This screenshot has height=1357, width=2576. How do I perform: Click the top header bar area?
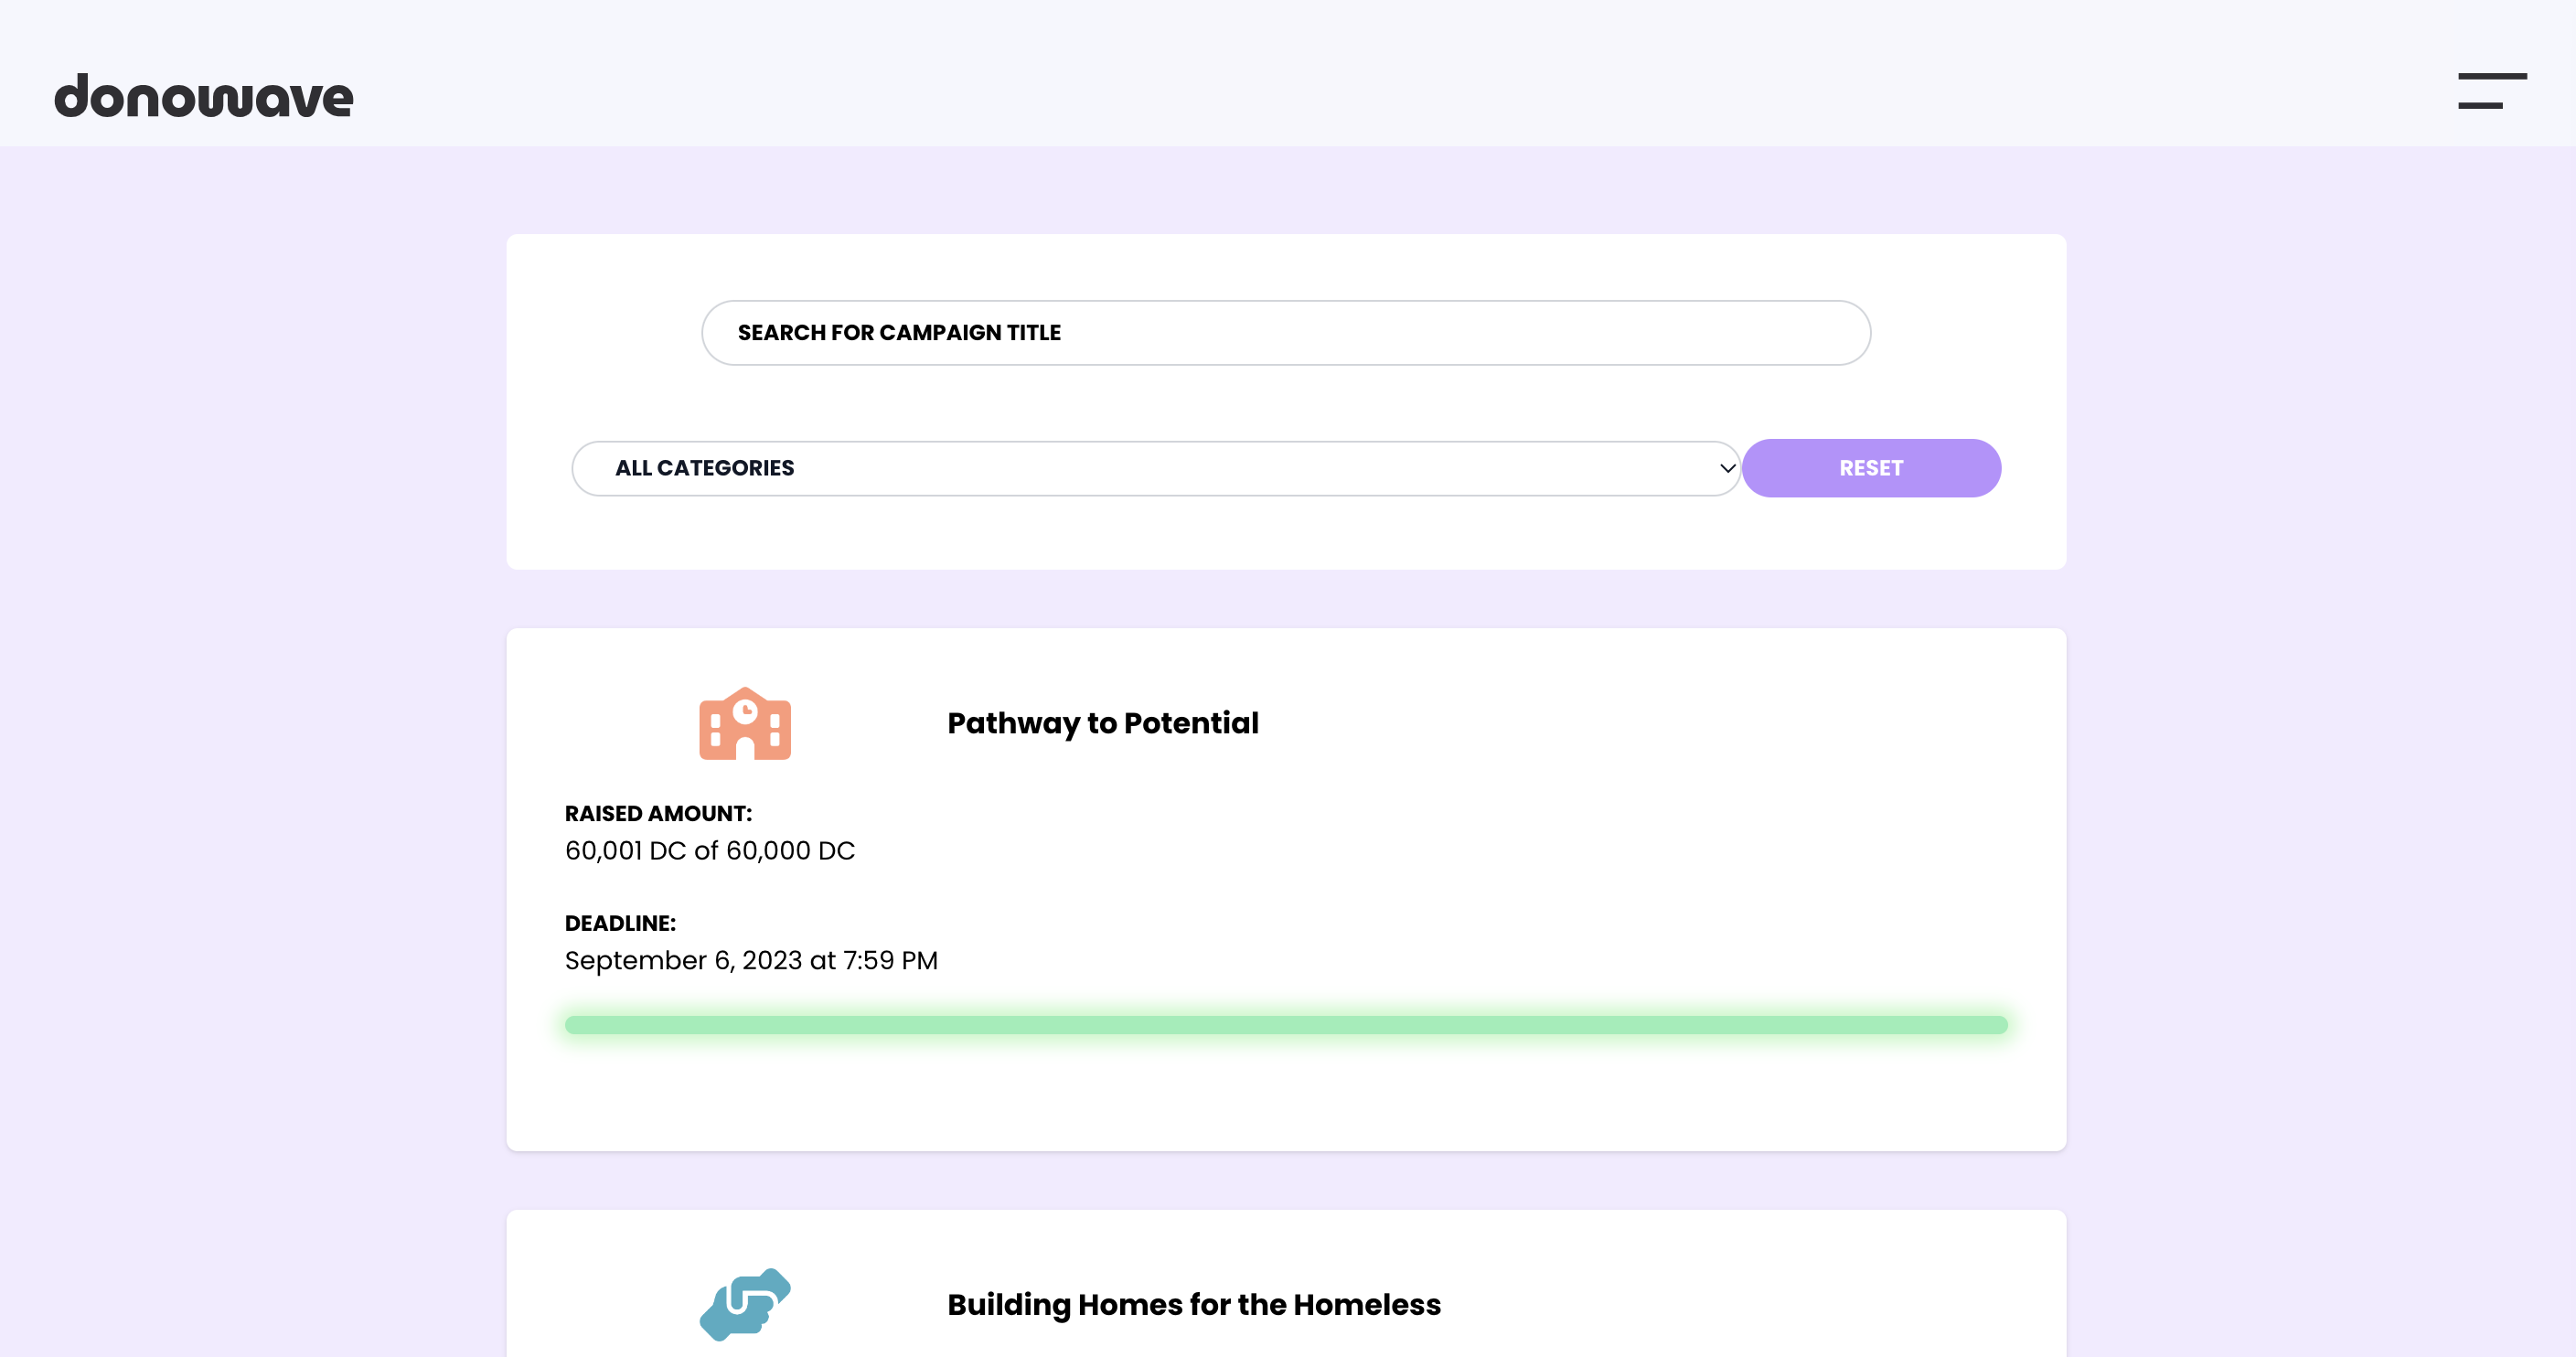point(1288,73)
